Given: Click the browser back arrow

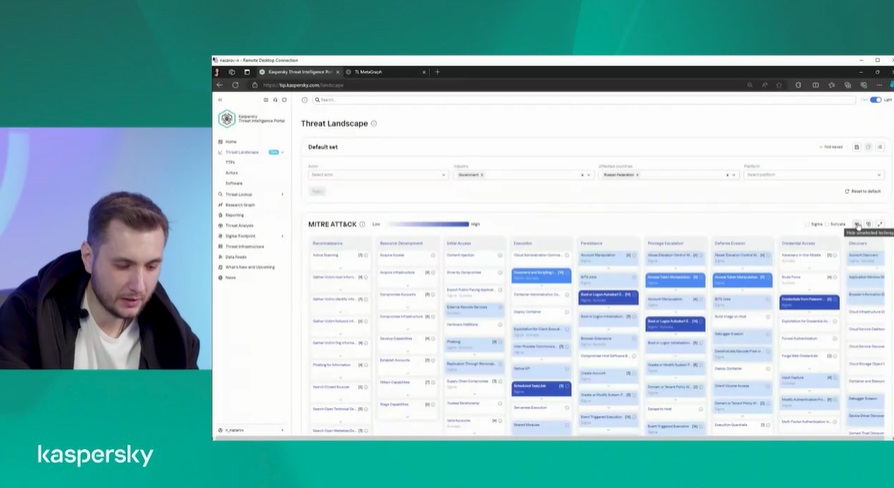Looking at the screenshot, I should pyautogui.click(x=220, y=85).
